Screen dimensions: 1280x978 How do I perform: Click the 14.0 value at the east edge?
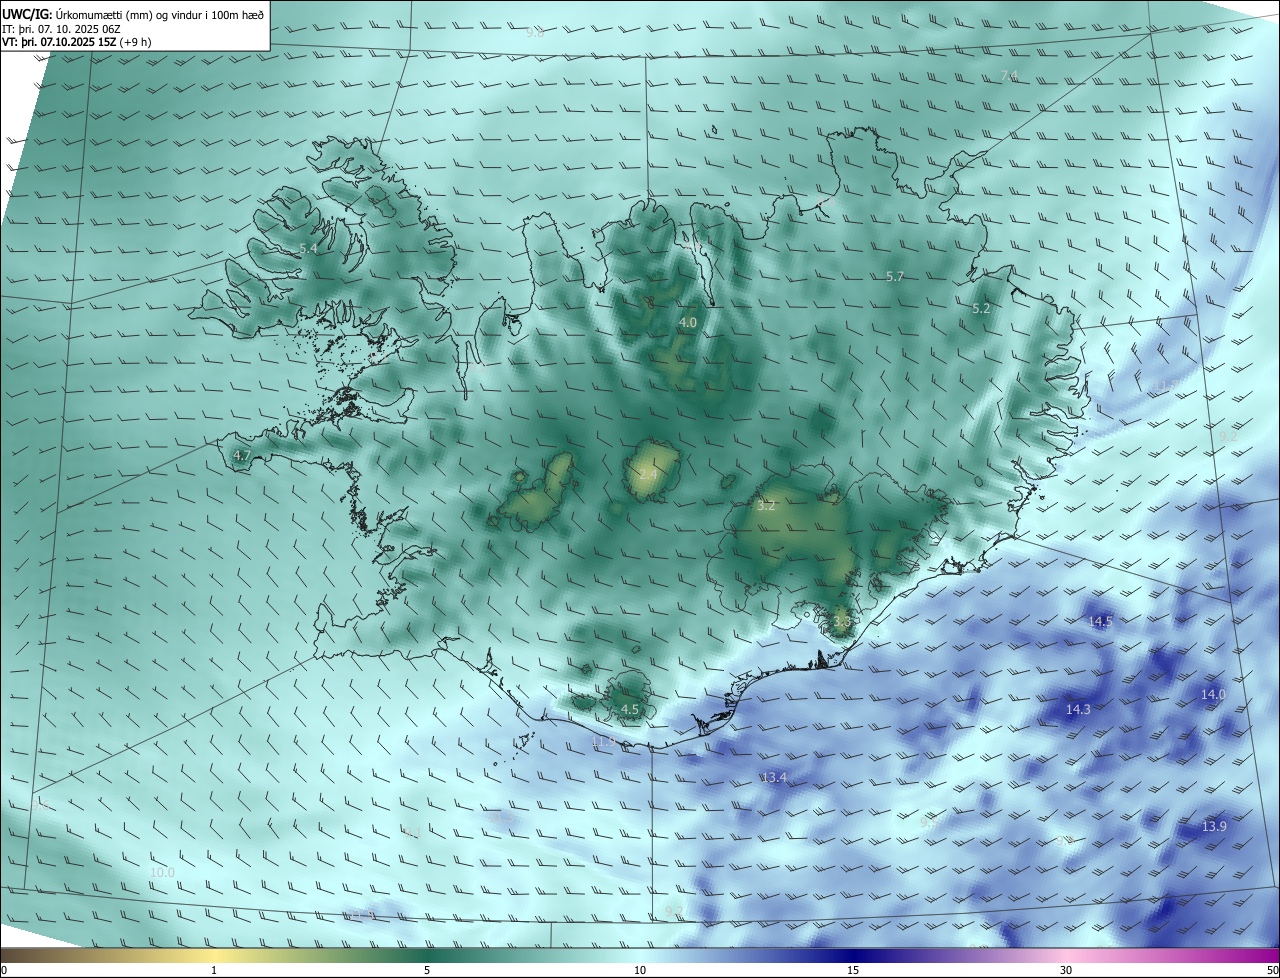(x=1213, y=694)
